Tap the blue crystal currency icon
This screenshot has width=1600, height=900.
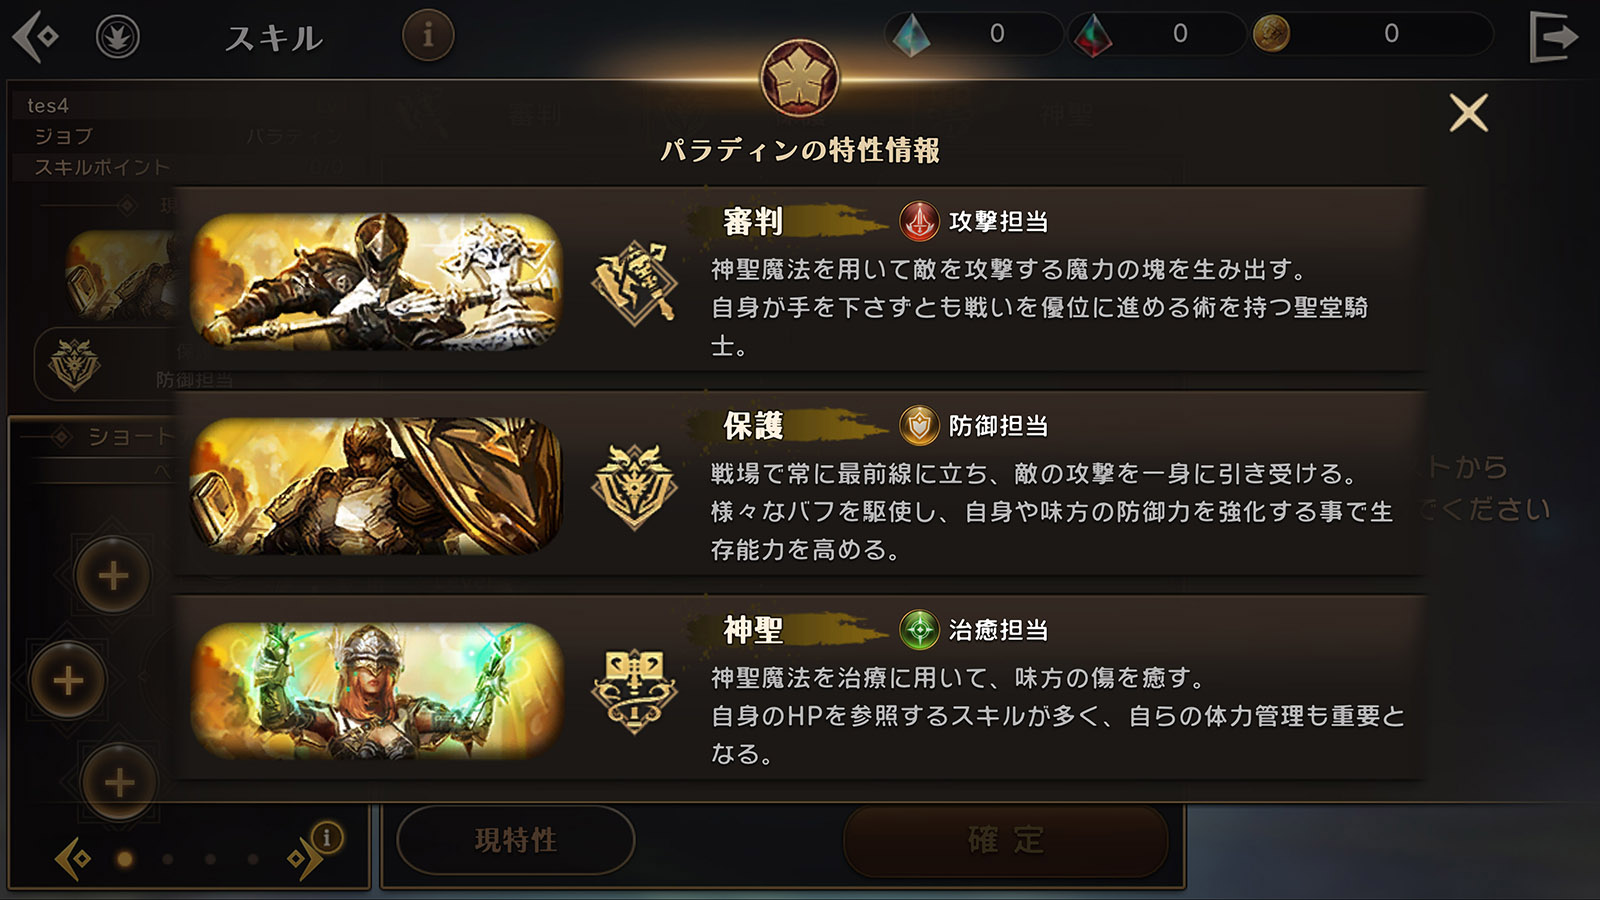911,35
